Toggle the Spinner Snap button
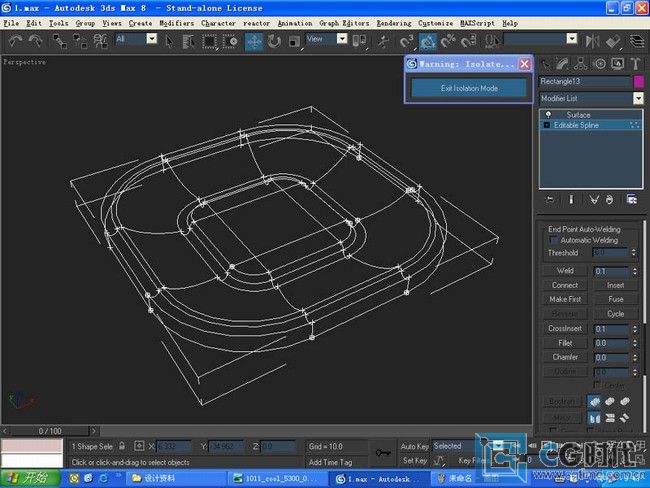Image resolution: width=650 pixels, height=488 pixels. click(x=468, y=41)
